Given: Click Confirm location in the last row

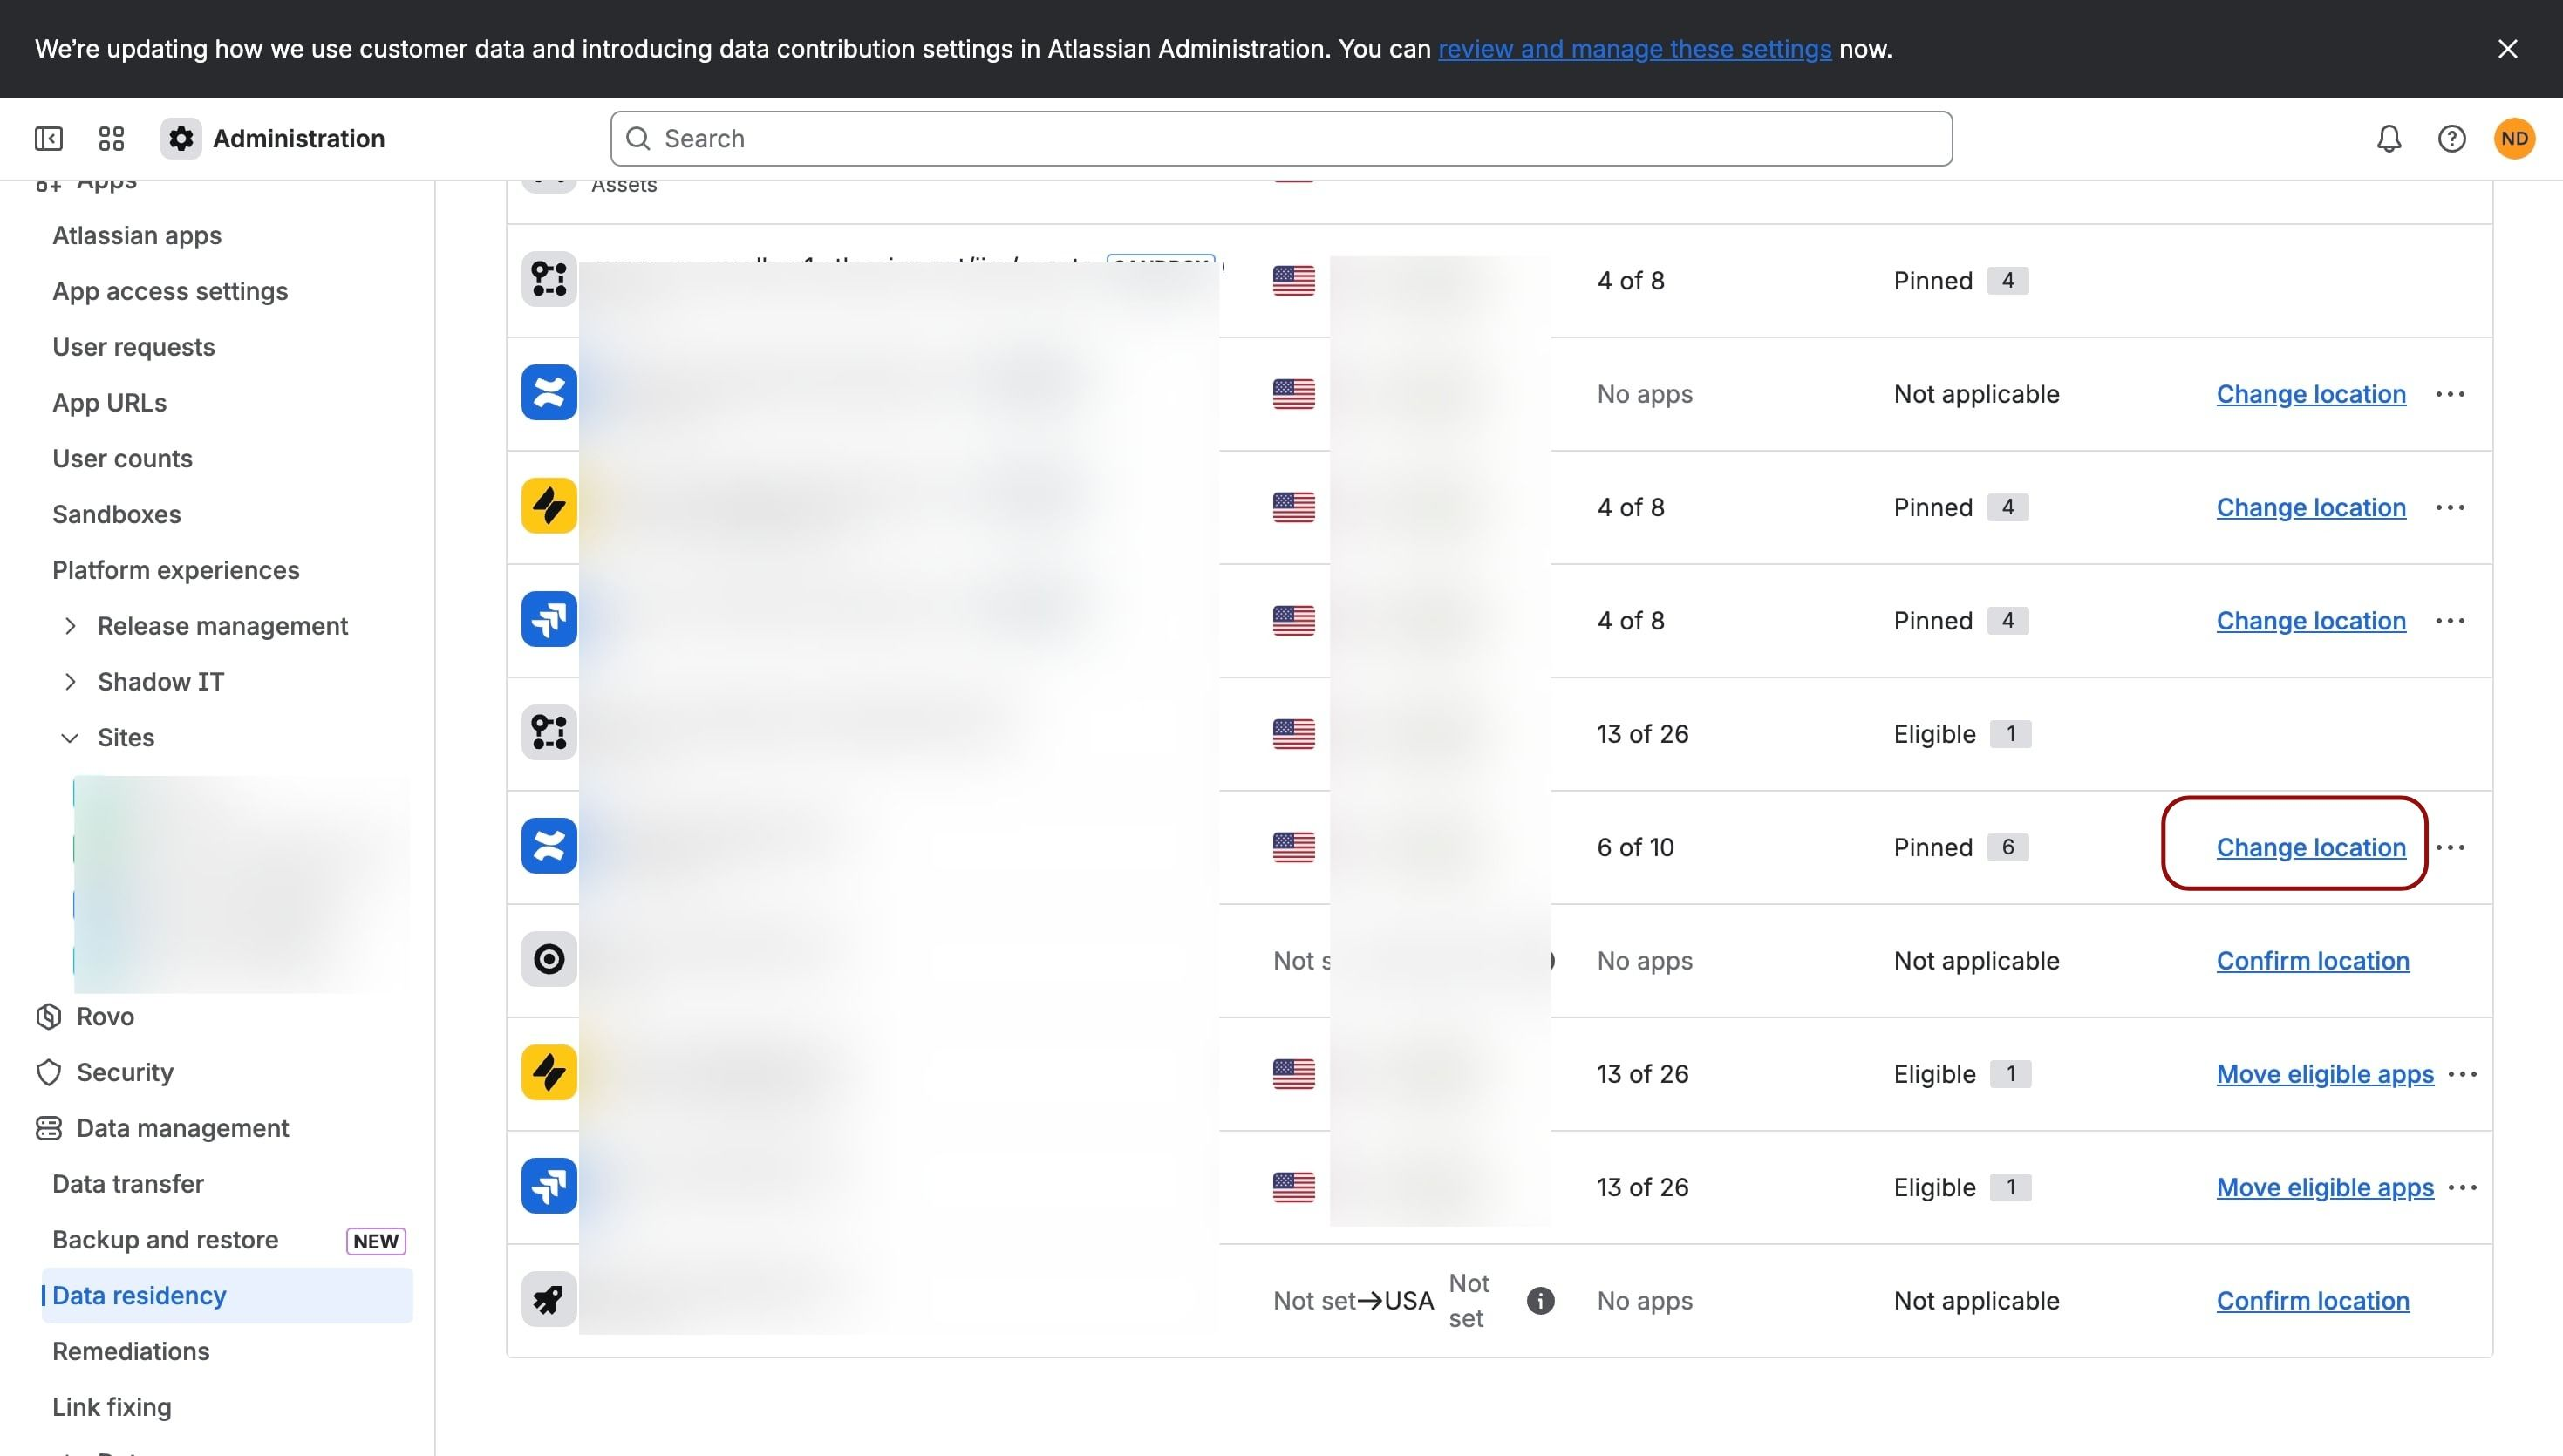Looking at the screenshot, I should click(x=2312, y=1300).
